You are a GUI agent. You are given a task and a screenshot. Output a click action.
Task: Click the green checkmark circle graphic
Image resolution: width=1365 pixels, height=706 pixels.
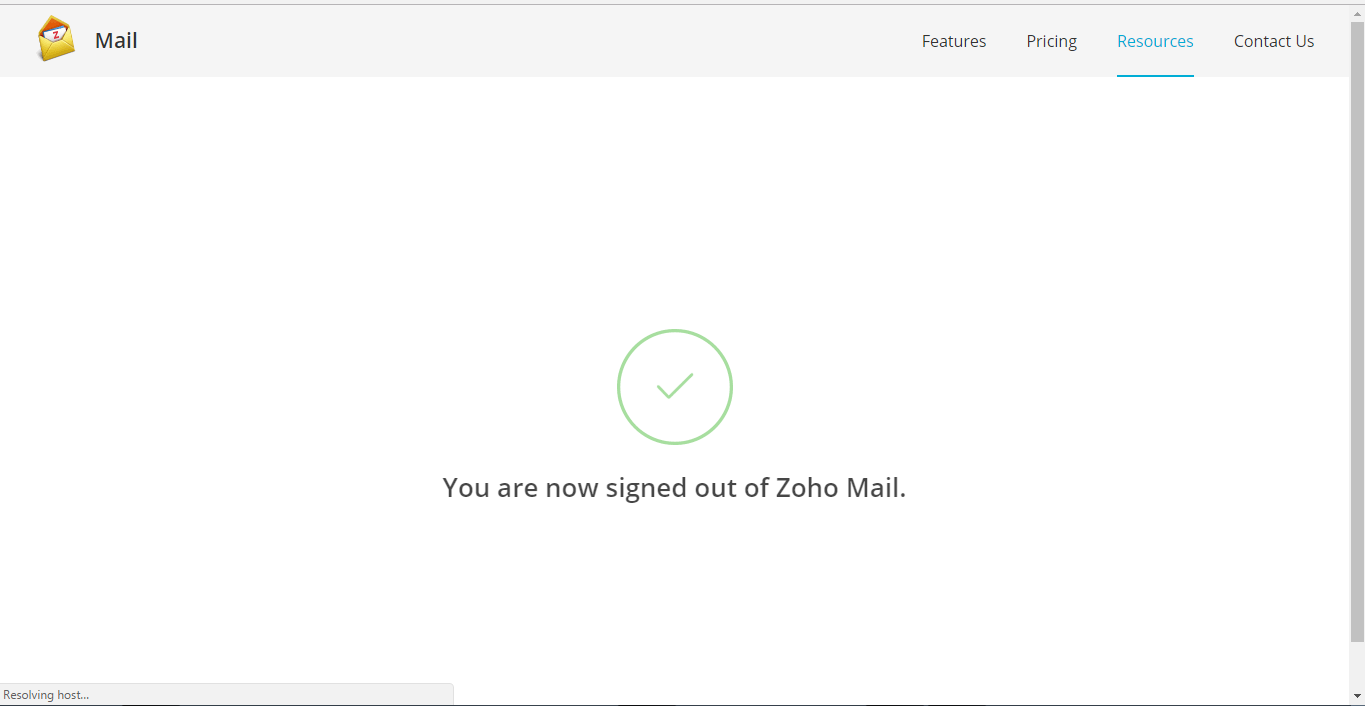[x=675, y=387]
